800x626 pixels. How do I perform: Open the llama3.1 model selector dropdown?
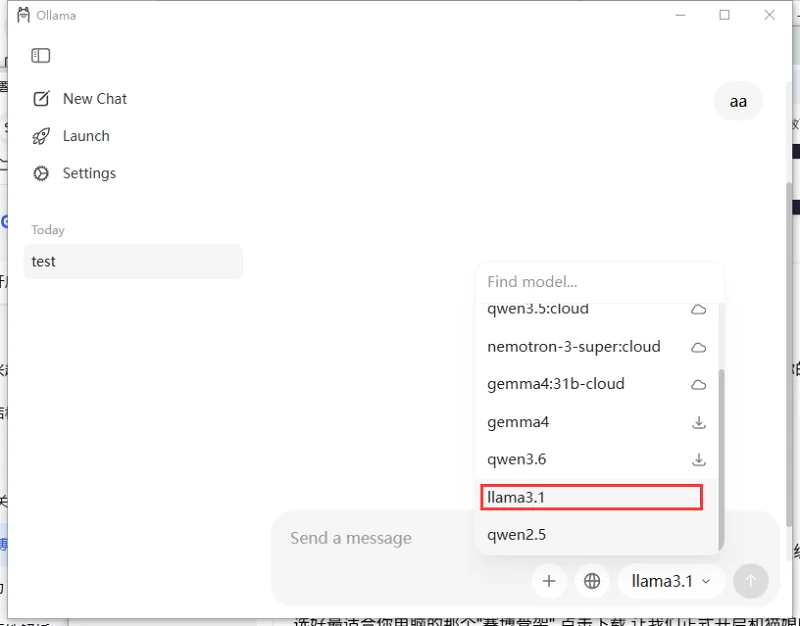coord(671,581)
